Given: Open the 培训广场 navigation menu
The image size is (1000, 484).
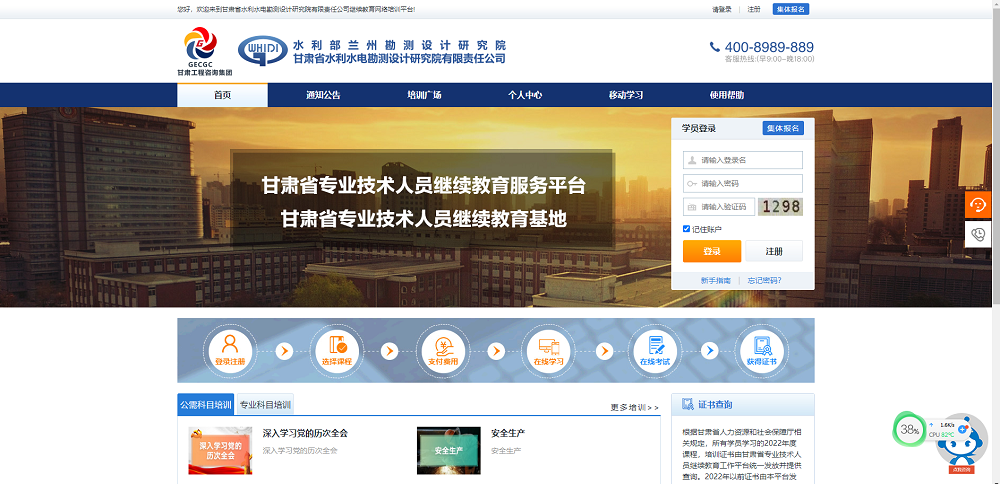Looking at the screenshot, I should [x=424, y=95].
